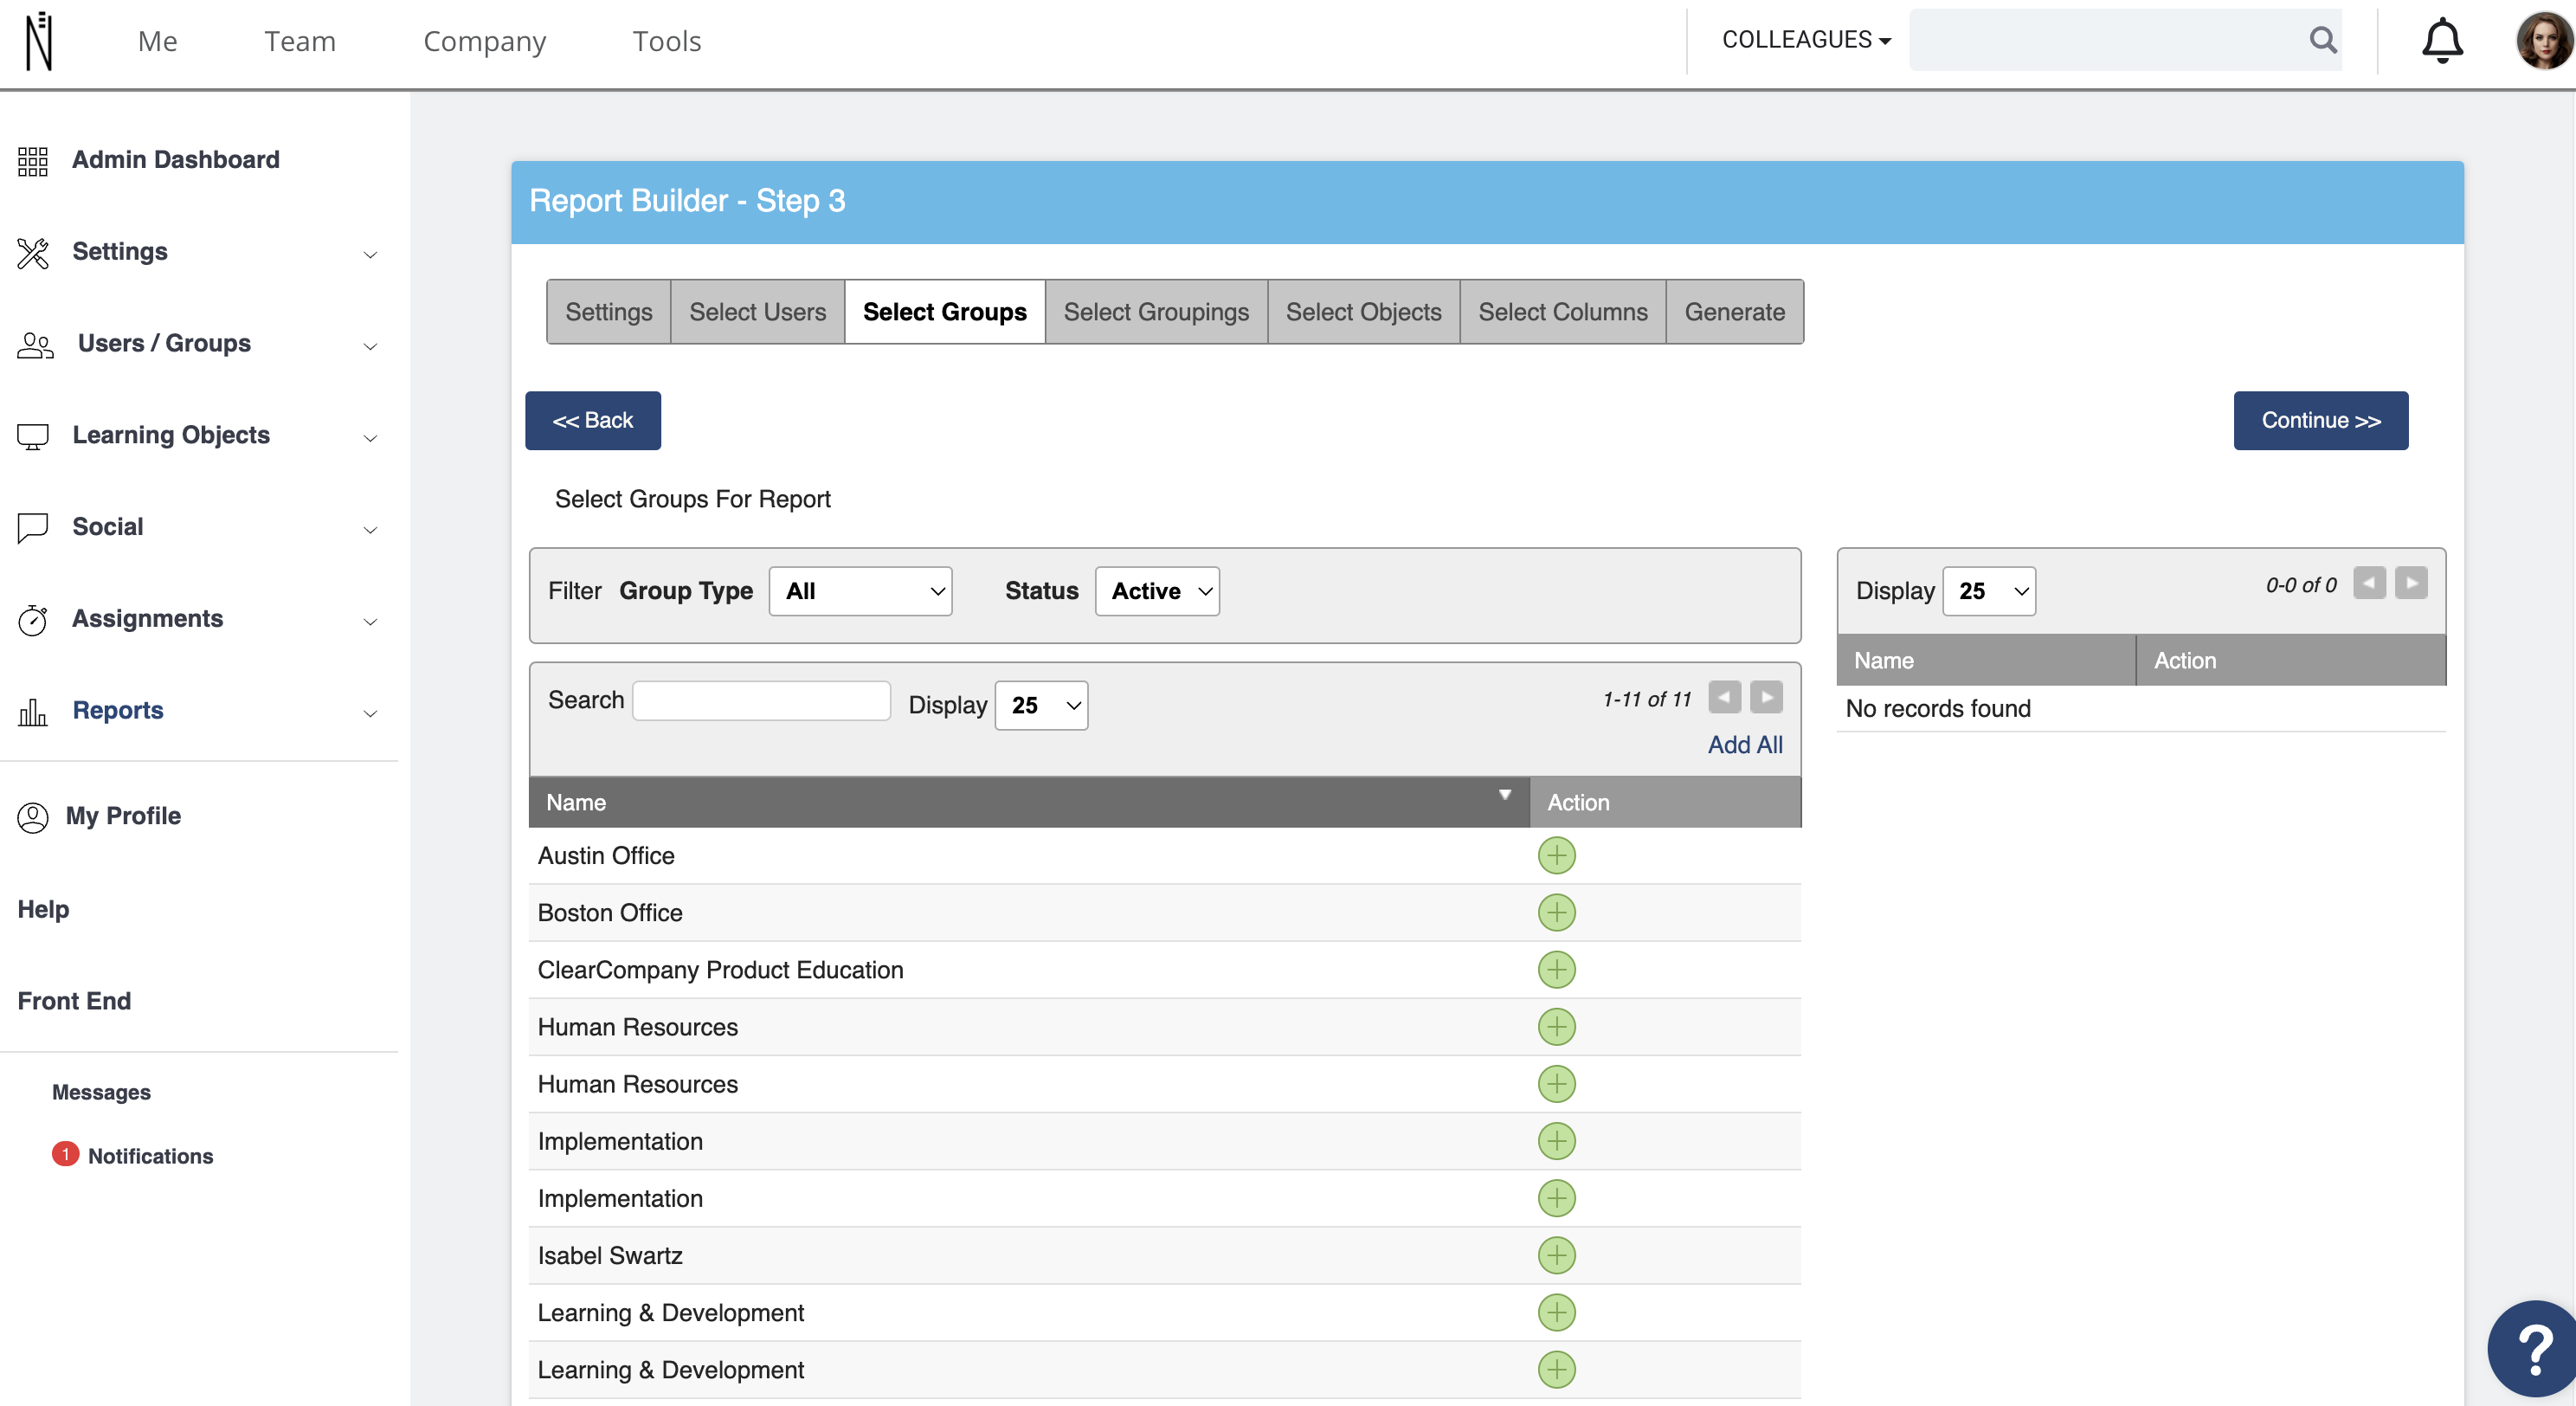The image size is (2576, 1406).
Task: Add Austin Office group to report
Action: [1556, 855]
